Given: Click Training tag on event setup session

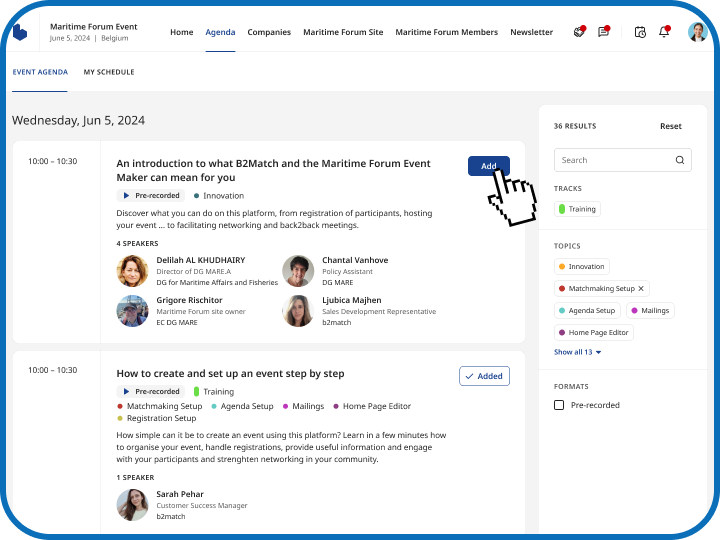Looking at the screenshot, I should 214,392.
